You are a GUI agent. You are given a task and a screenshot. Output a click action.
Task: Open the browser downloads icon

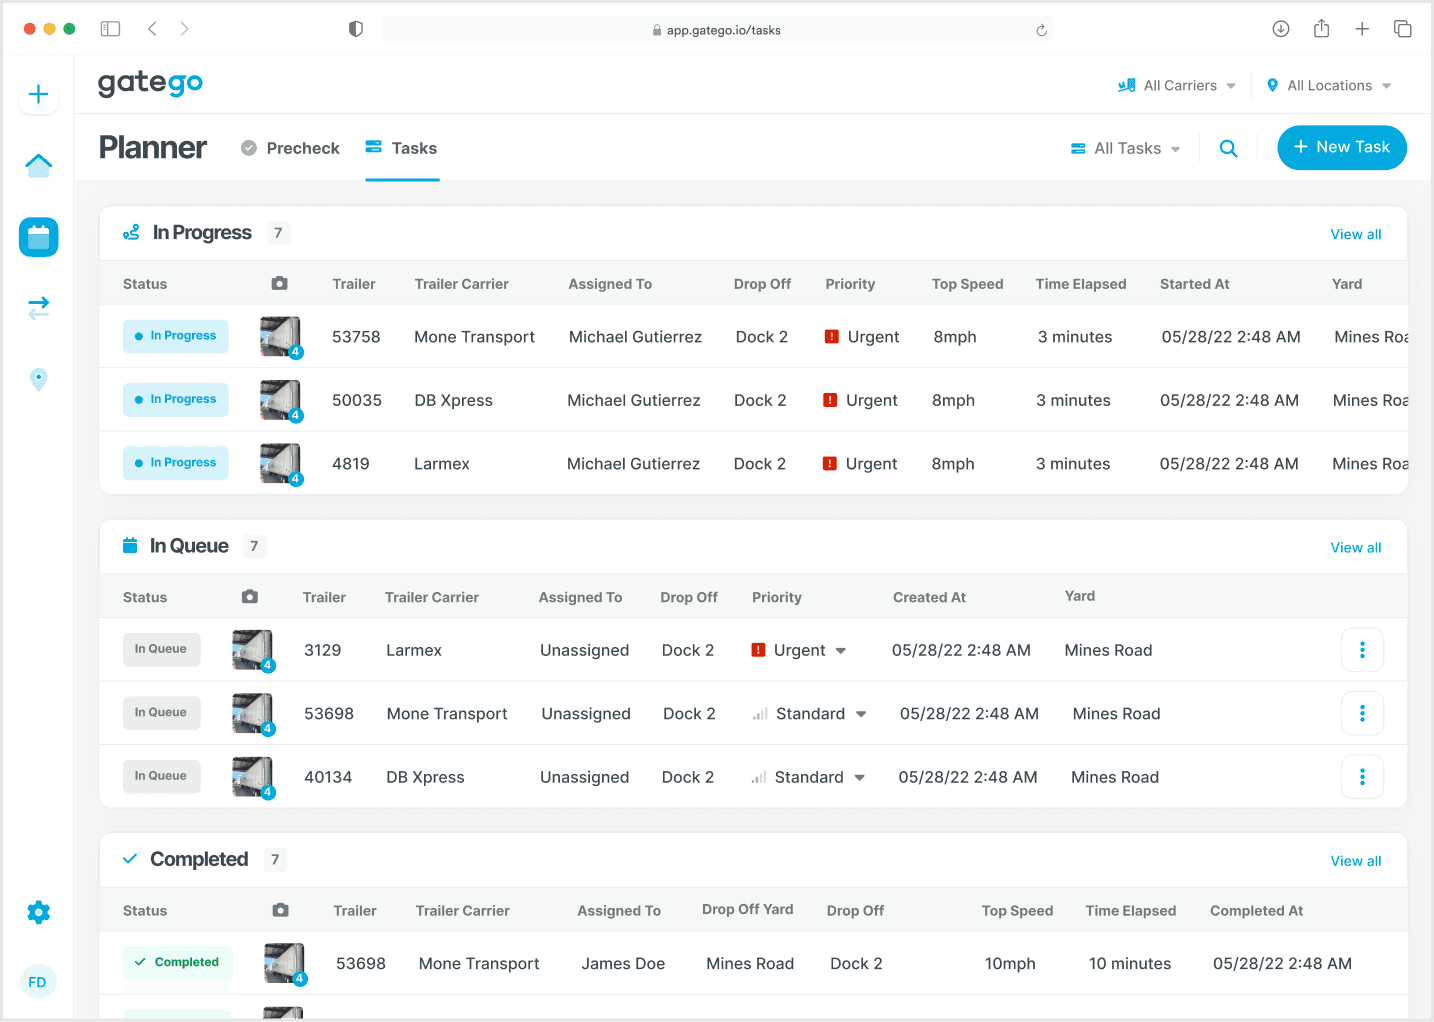click(1280, 29)
